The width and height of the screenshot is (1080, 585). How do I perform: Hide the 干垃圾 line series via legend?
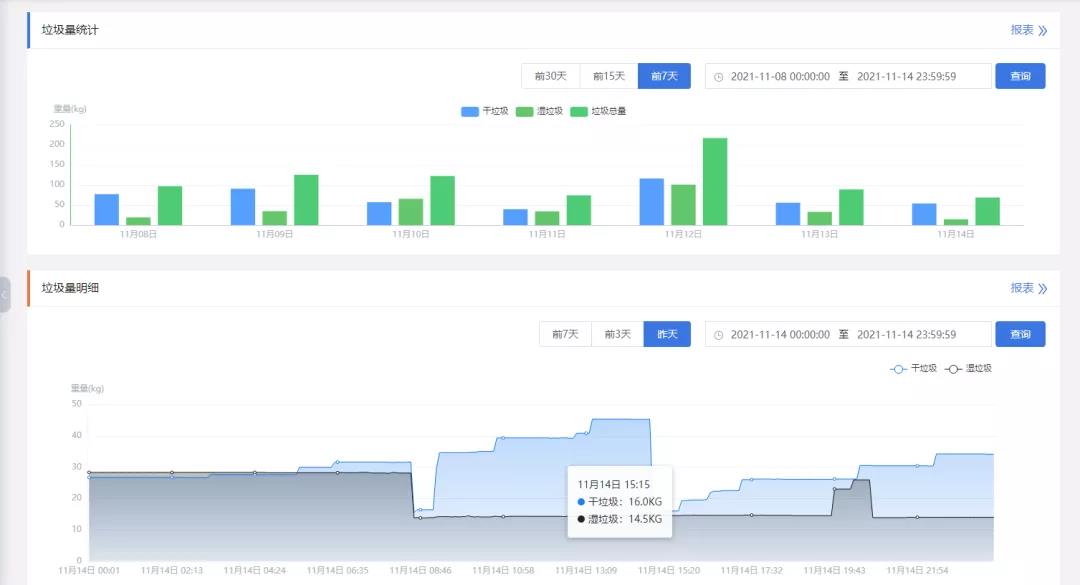(913, 369)
